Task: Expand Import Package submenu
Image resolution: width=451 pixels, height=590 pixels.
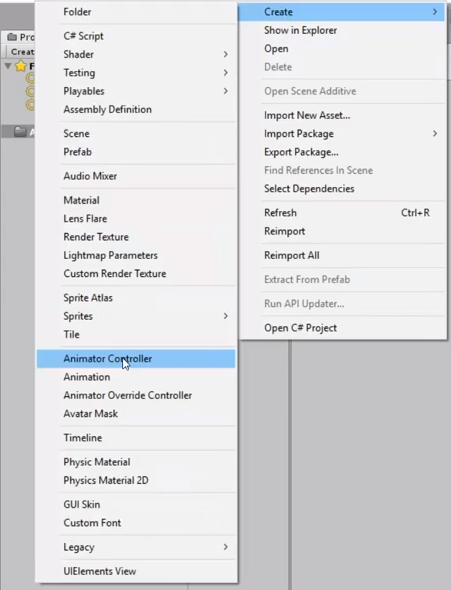Action: tap(342, 134)
